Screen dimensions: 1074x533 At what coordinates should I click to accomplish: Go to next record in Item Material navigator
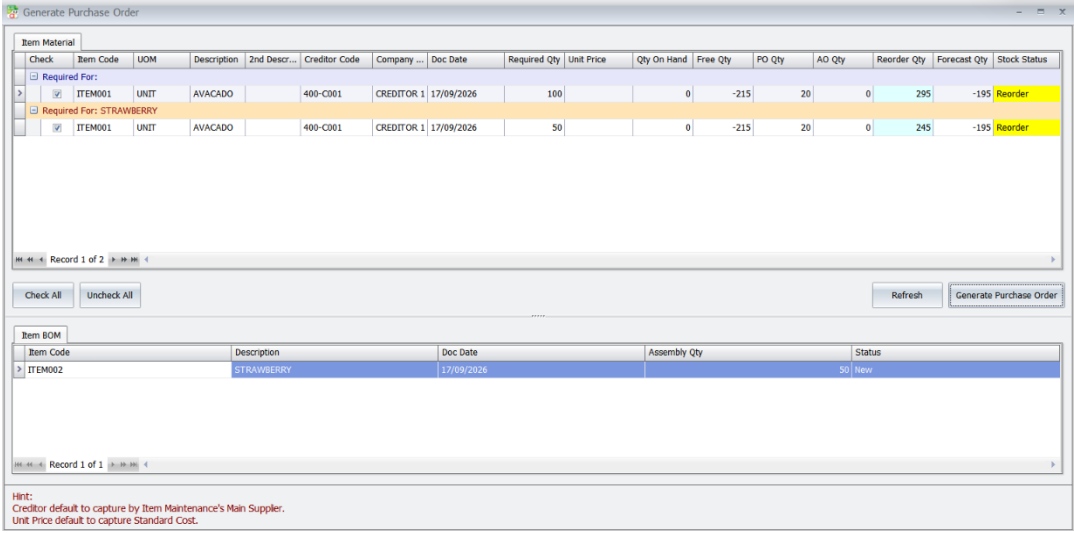[114, 260]
